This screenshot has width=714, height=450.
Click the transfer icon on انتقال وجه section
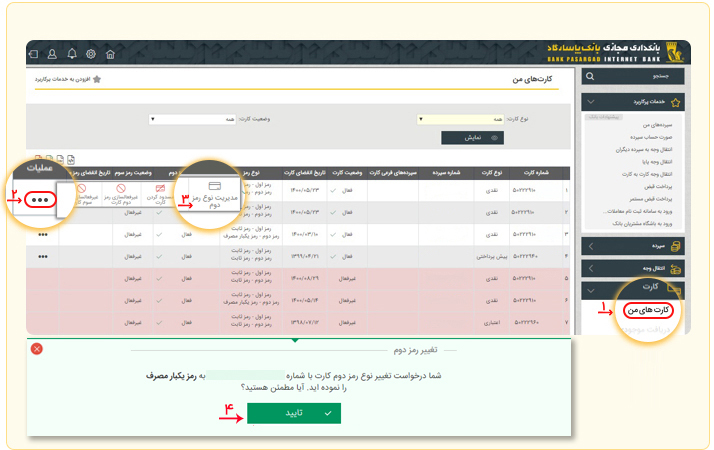coord(676,269)
